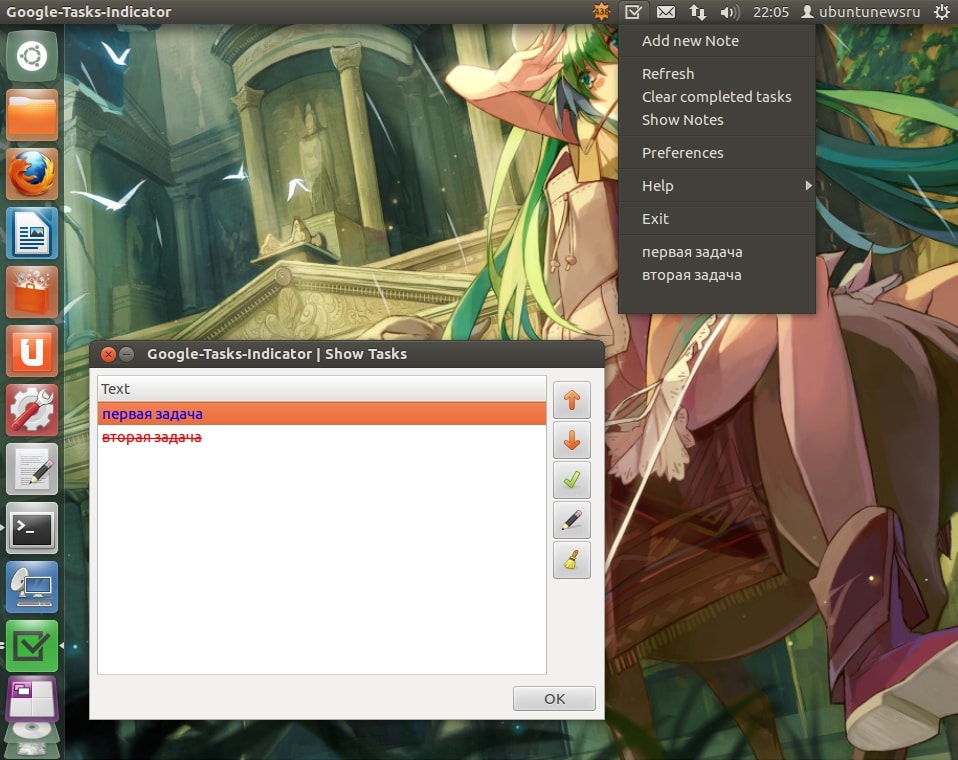Click the orange move up arrow button
This screenshot has width=958, height=760.
pos(571,400)
